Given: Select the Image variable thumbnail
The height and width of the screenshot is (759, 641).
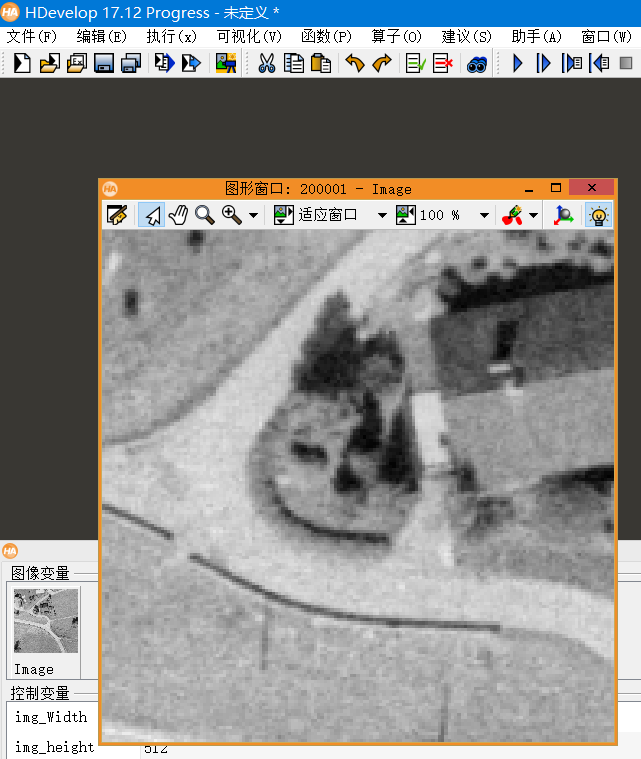Looking at the screenshot, I should 46,621.
